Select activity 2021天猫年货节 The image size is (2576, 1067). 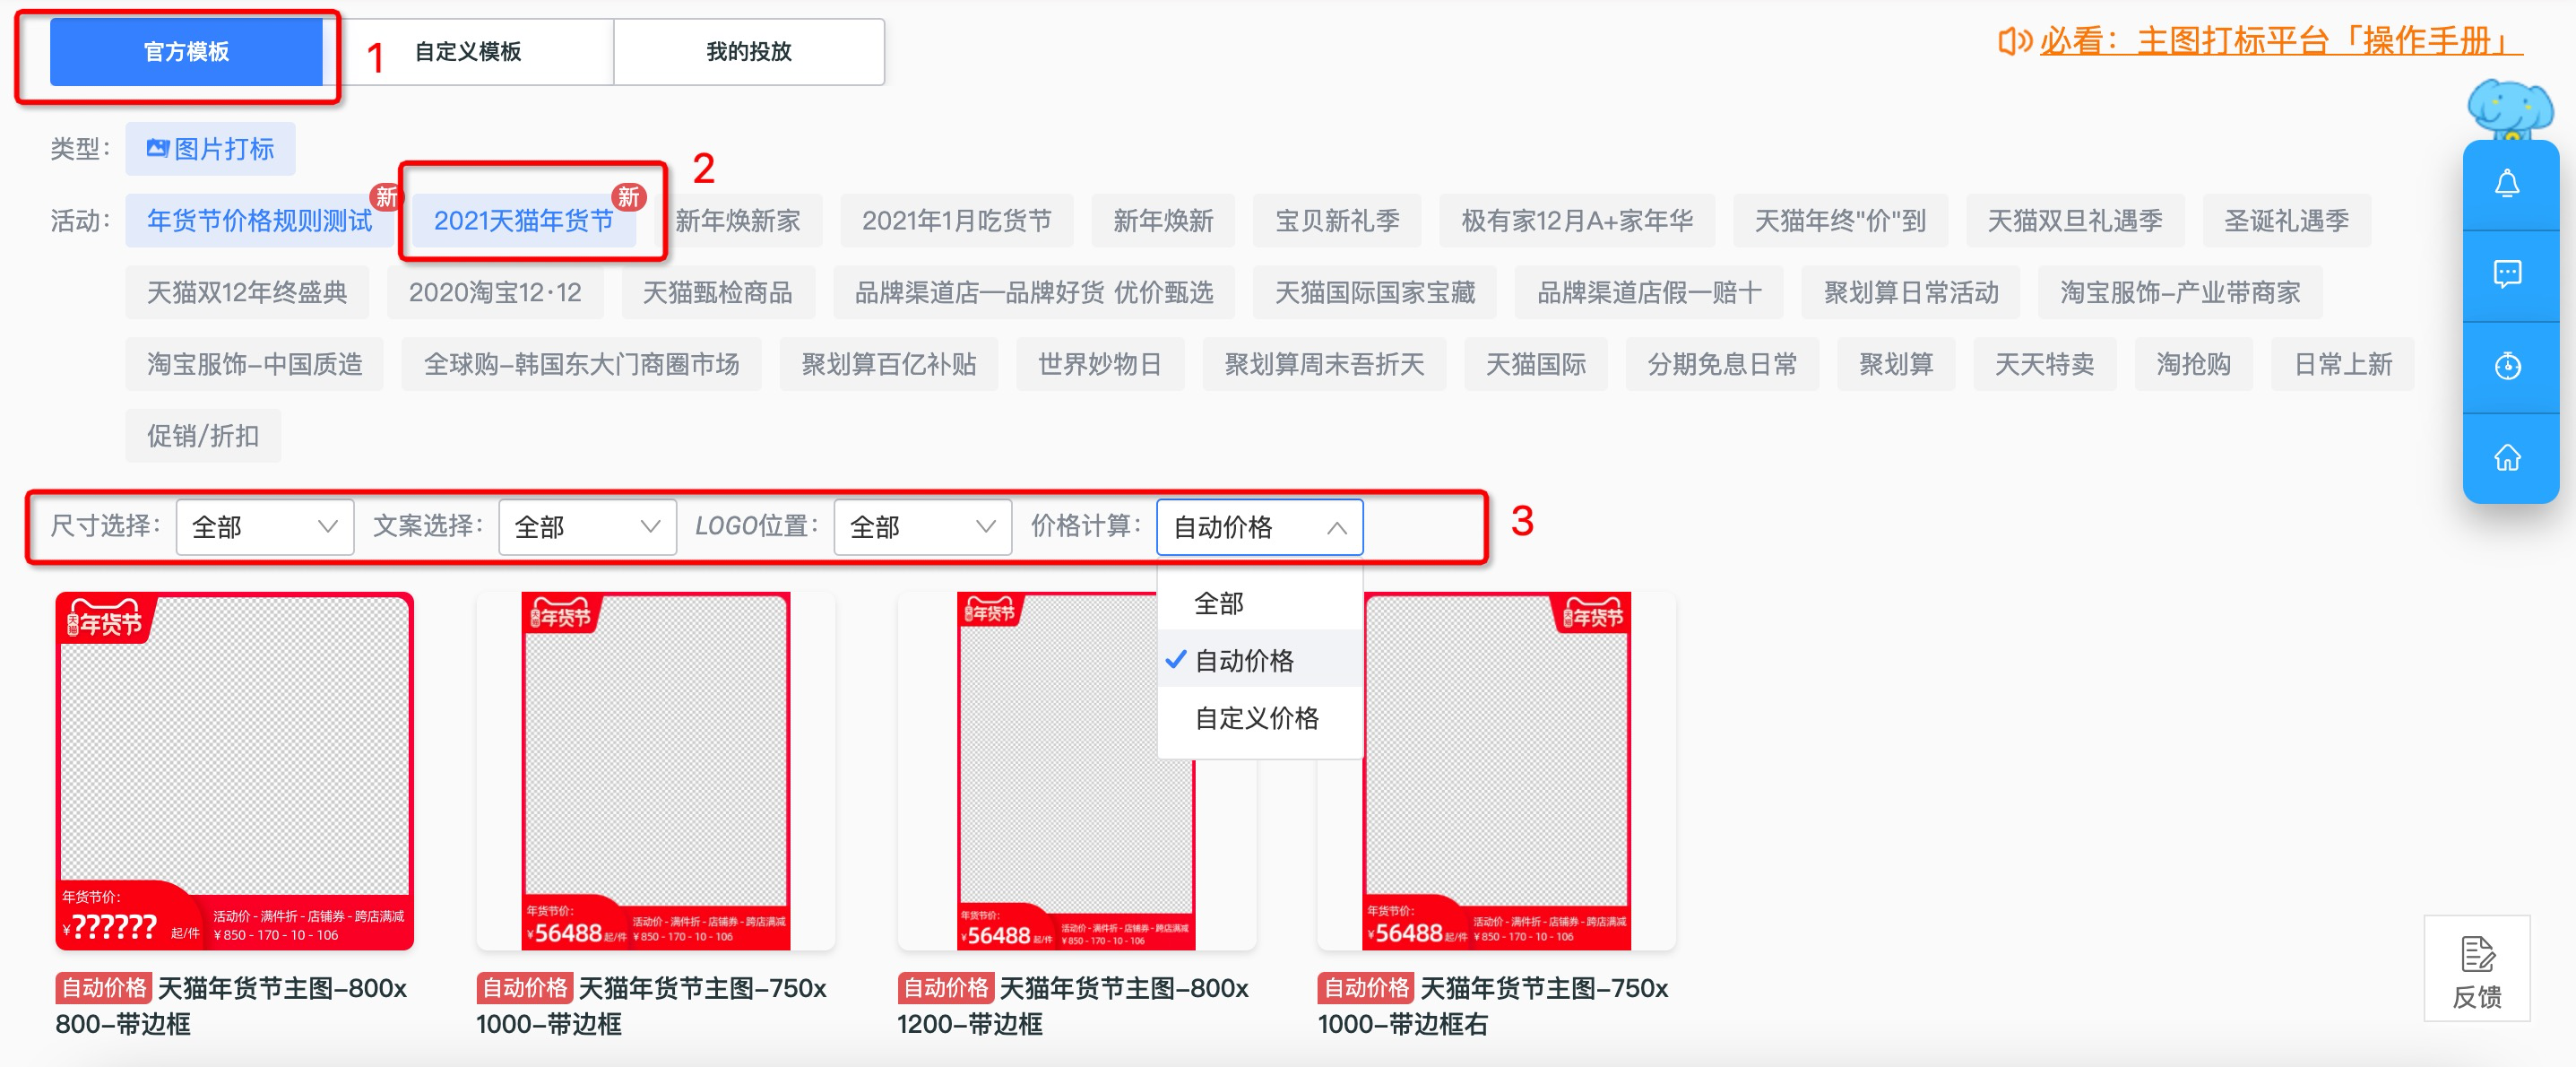524,221
